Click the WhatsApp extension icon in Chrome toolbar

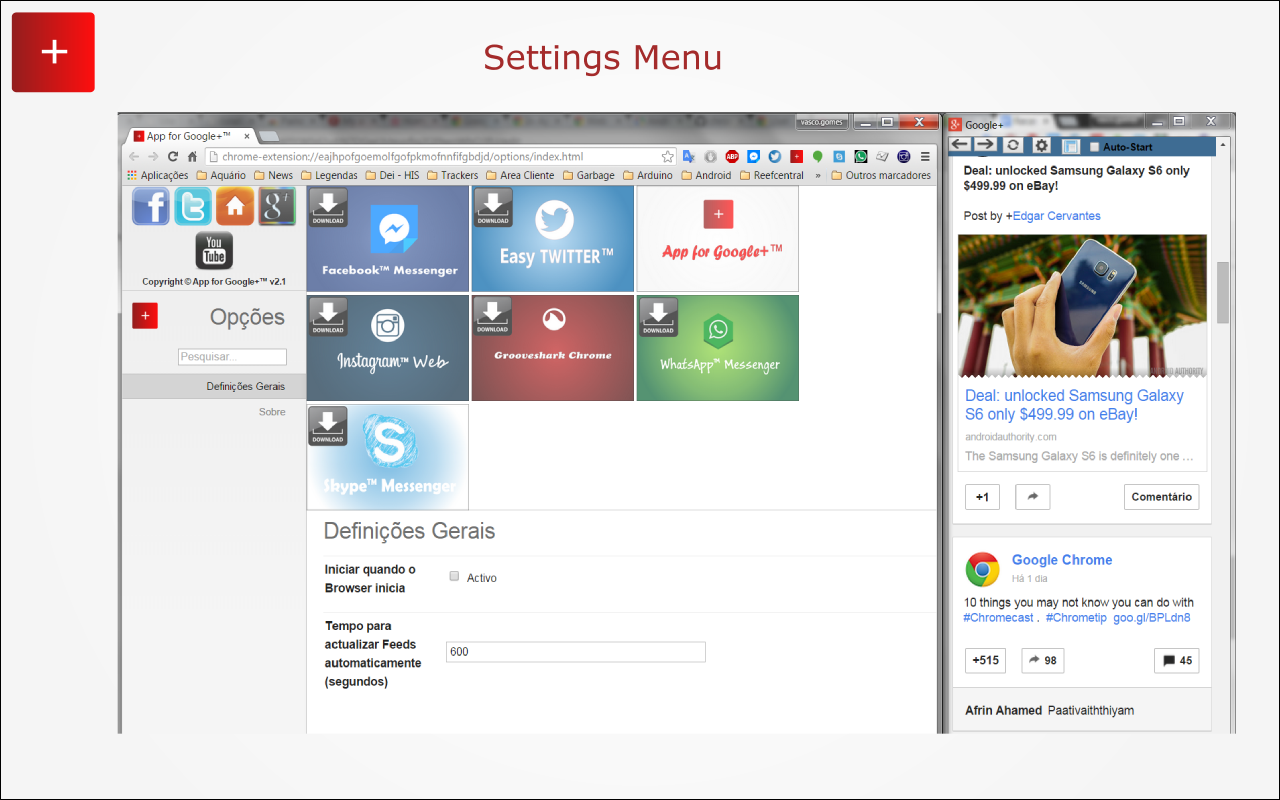click(x=860, y=157)
